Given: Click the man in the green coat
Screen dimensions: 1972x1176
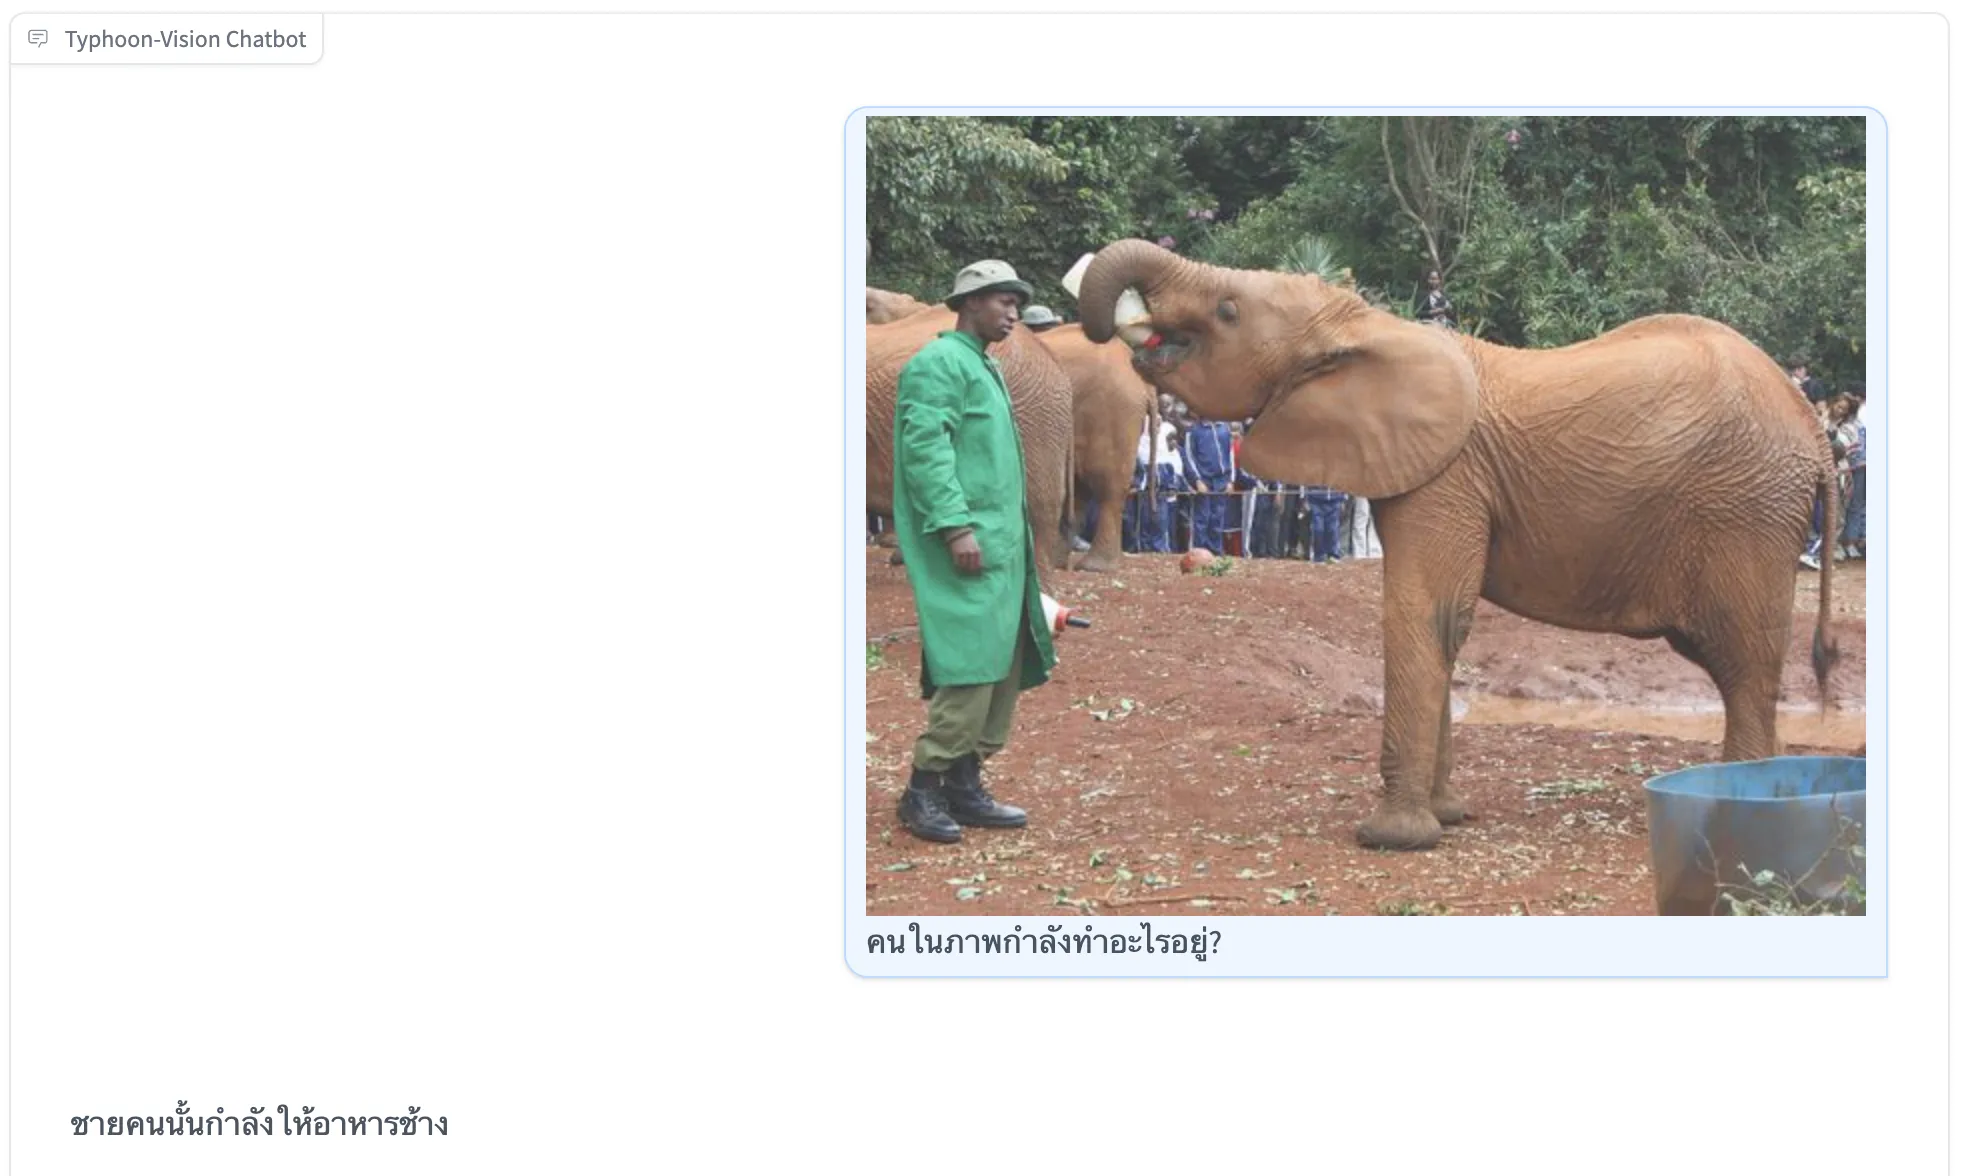Looking at the screenshot, I should pos(968,550).
